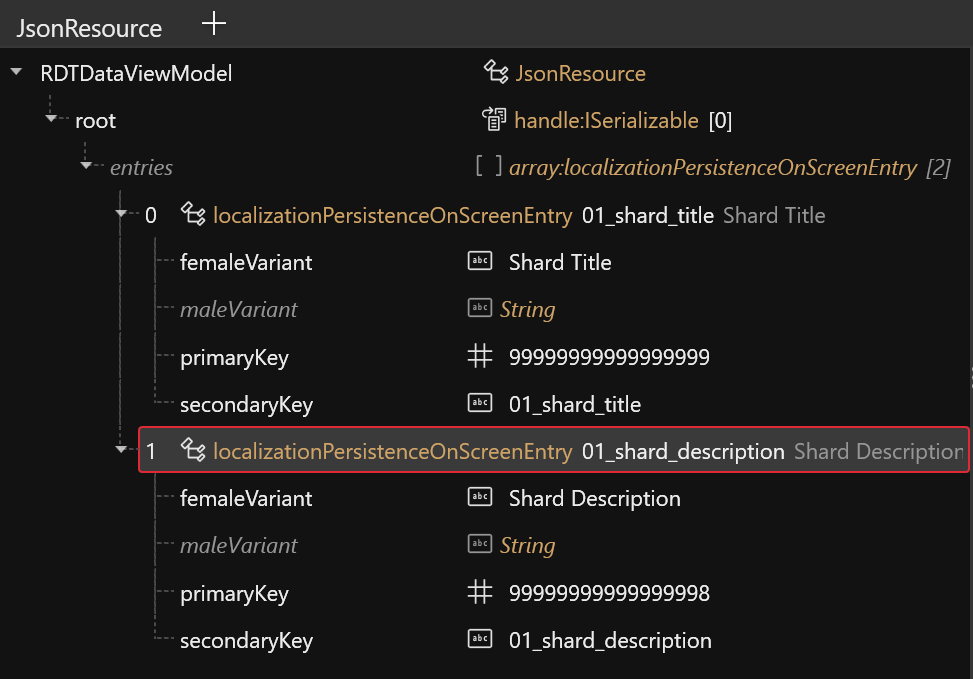
Task: Select femaleVariant value Shard Description
Action: click(x=594, y=498)
